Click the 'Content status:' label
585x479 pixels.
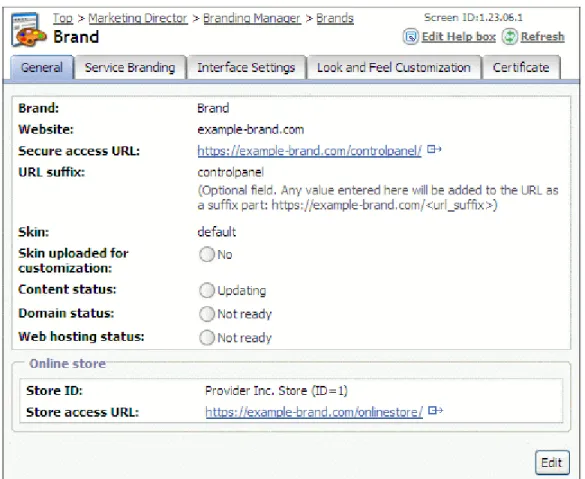(67, 289)
